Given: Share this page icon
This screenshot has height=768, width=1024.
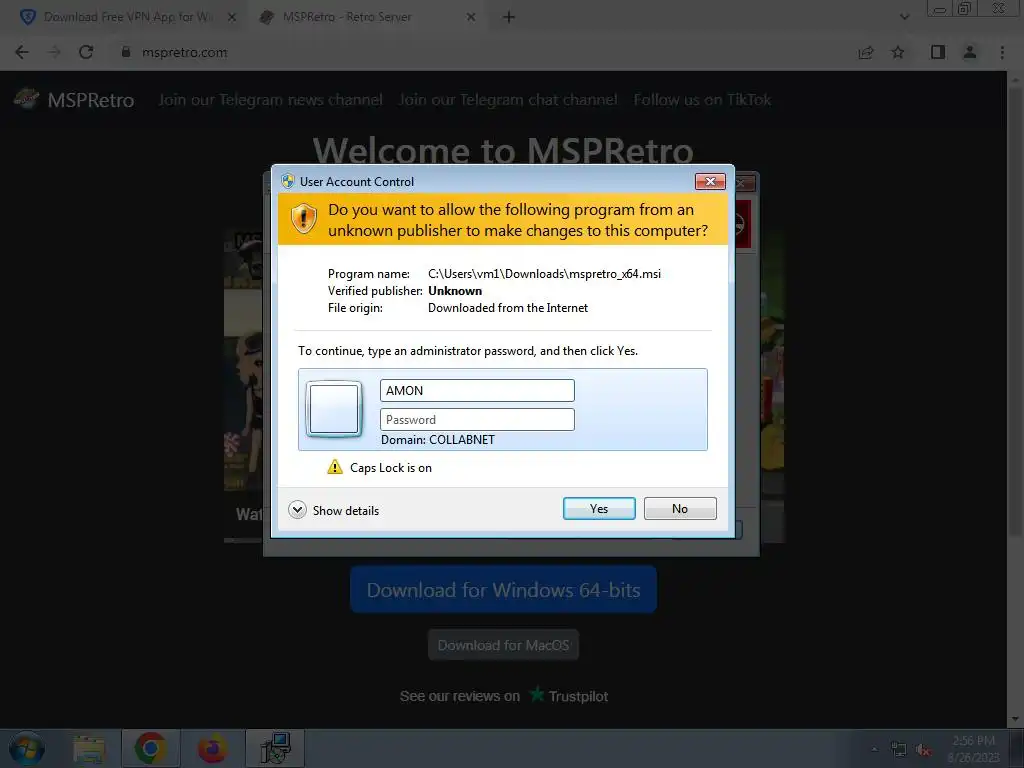Looking at the screenshot, I should pyautogui.click(x=866, y=52).
